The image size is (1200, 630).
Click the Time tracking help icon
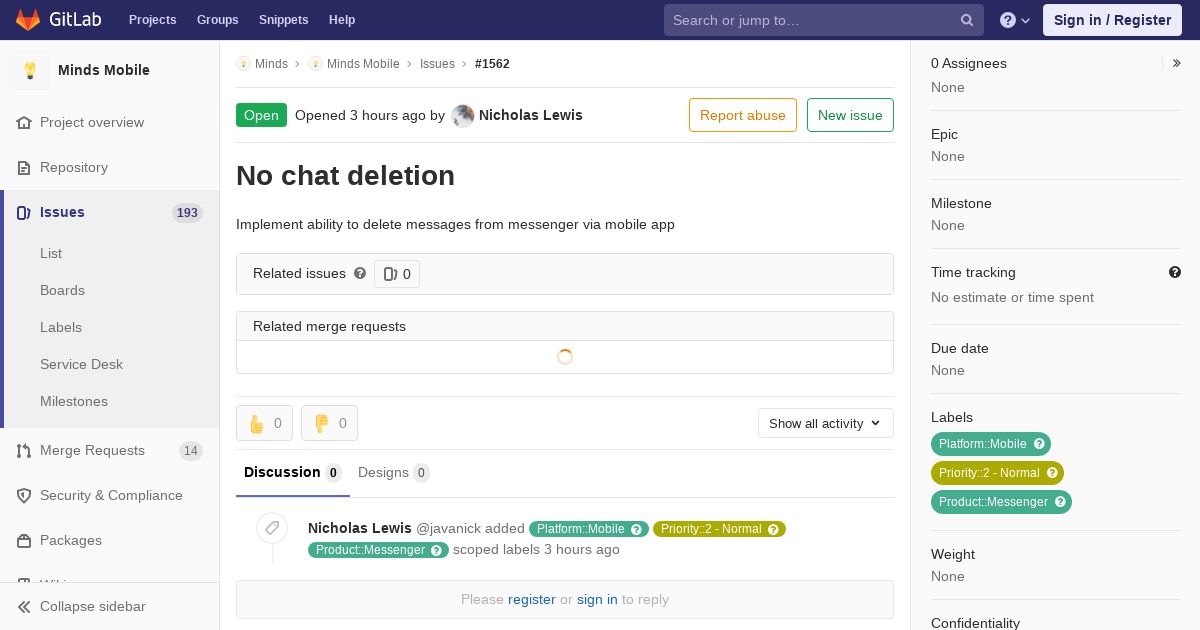1175,272
